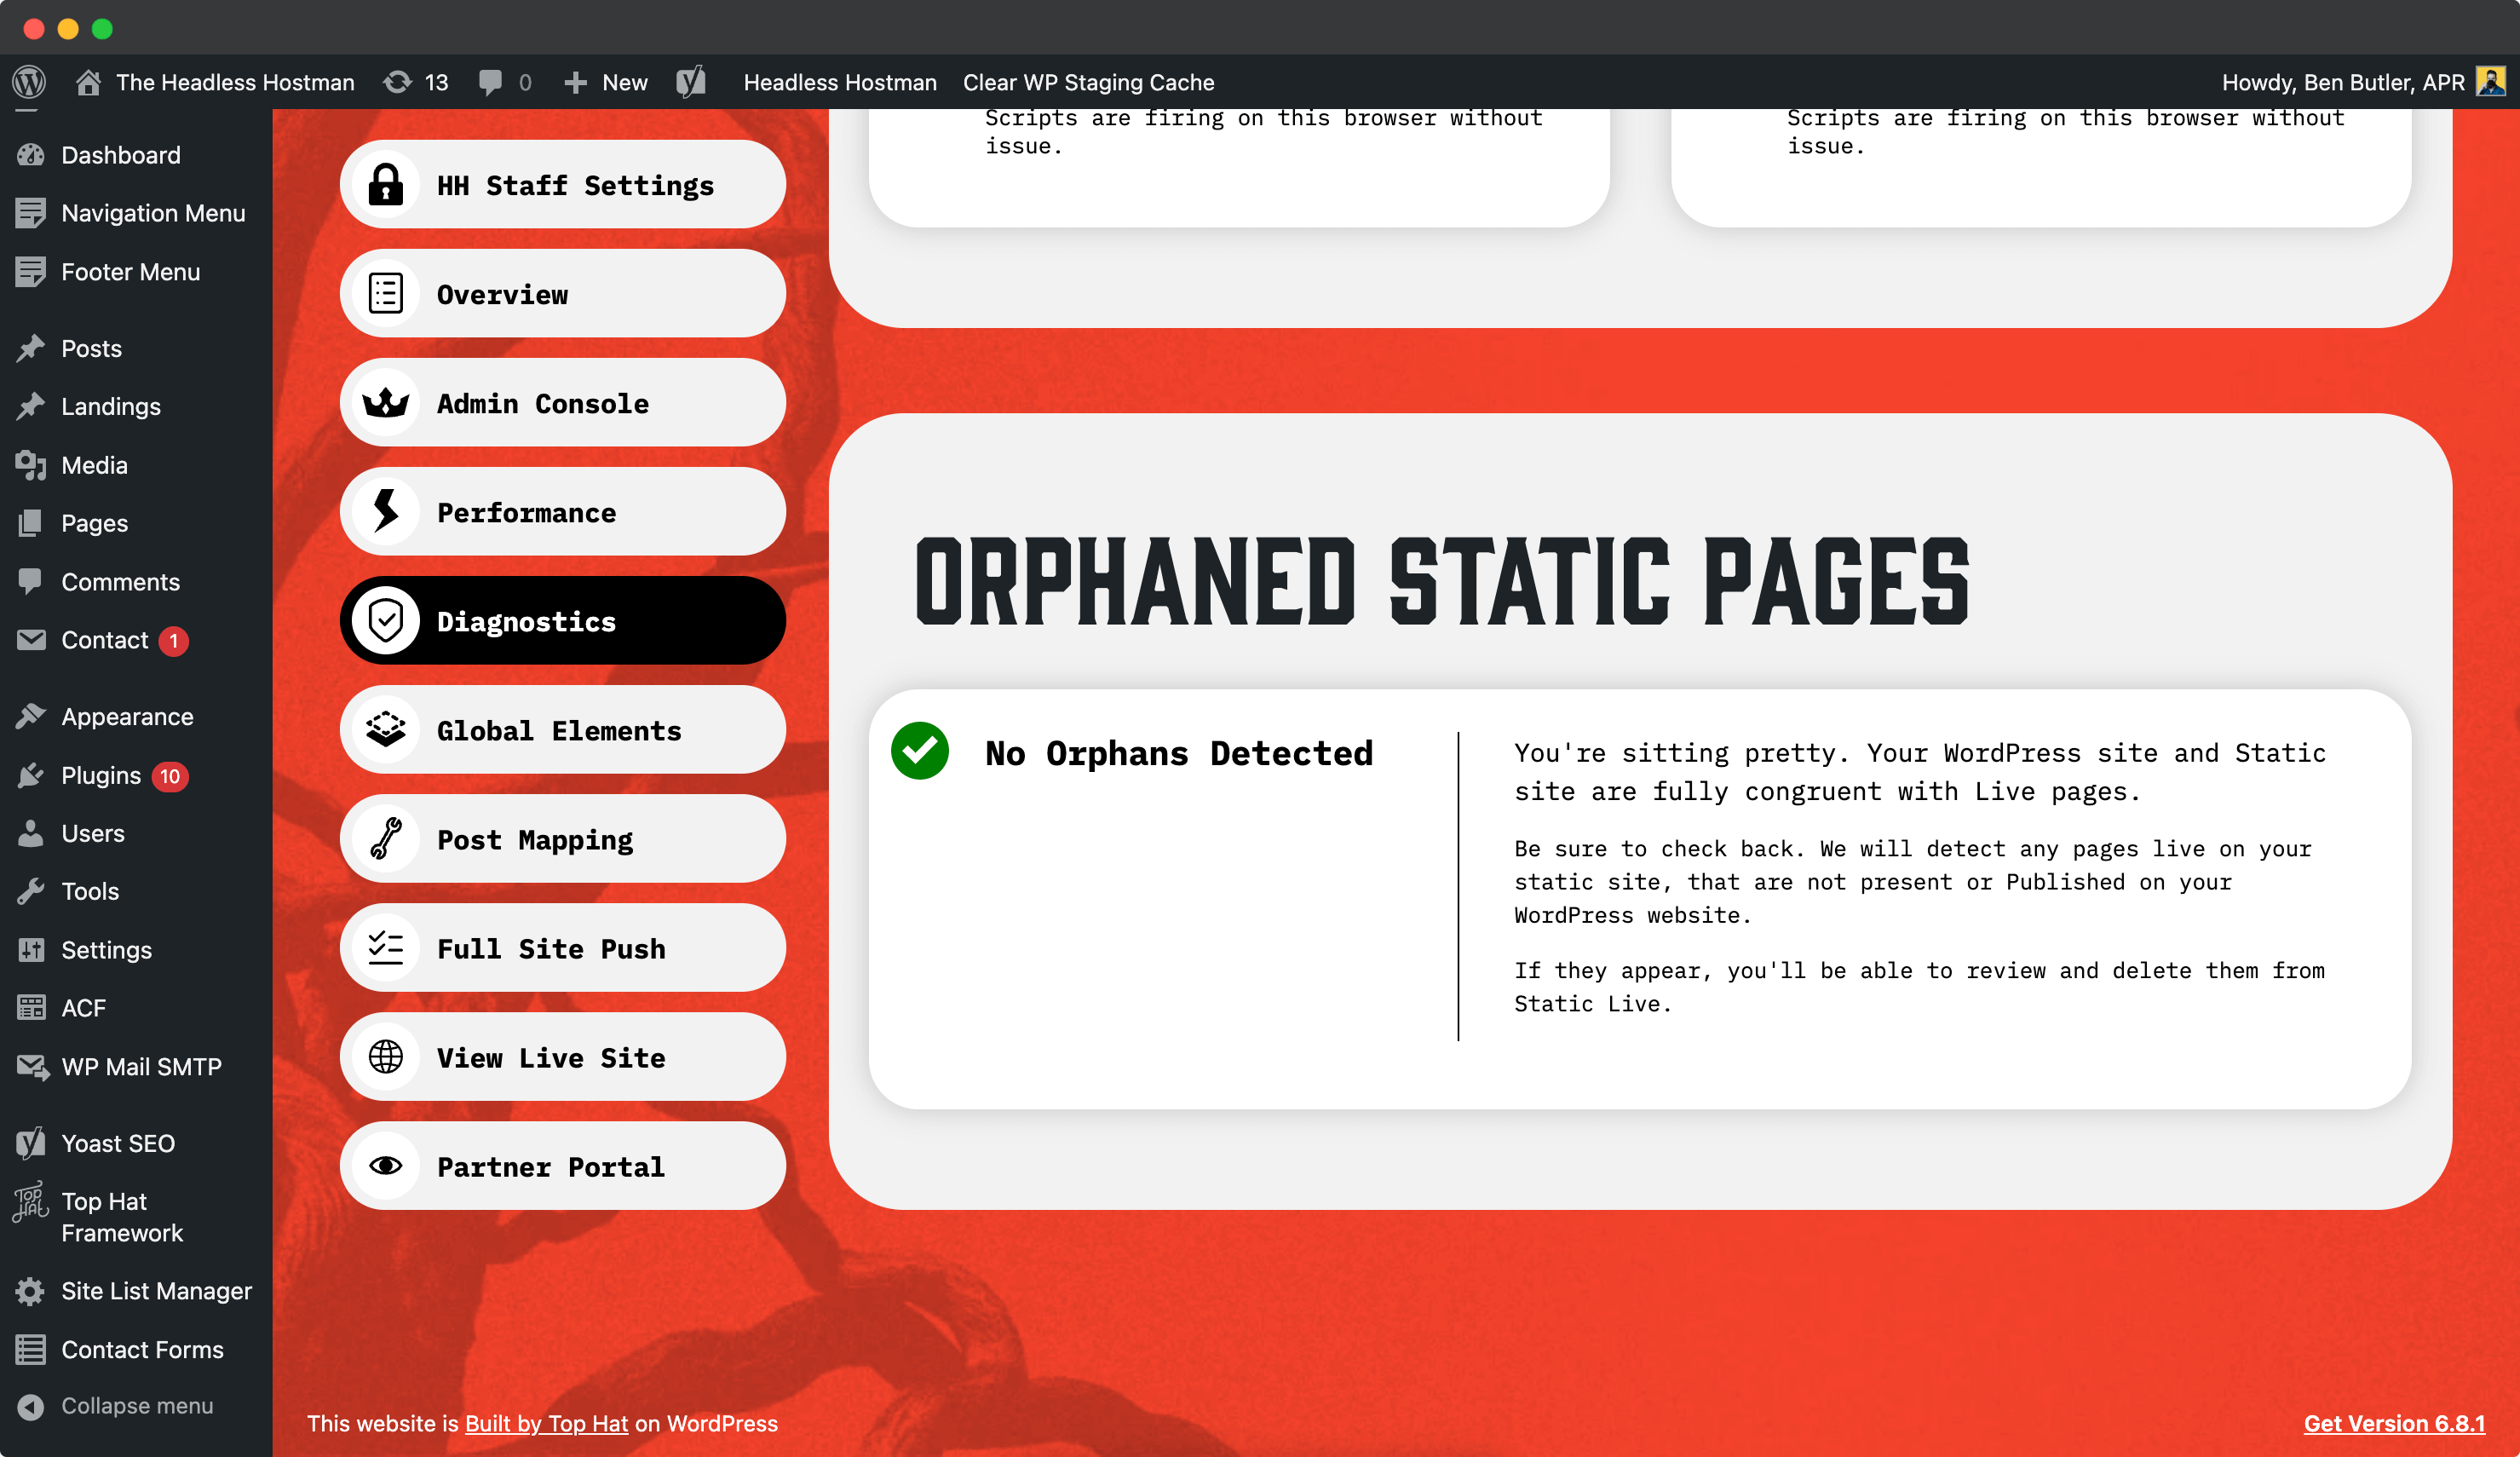Click the comments bubble icon in admin bar

(490, 82)
